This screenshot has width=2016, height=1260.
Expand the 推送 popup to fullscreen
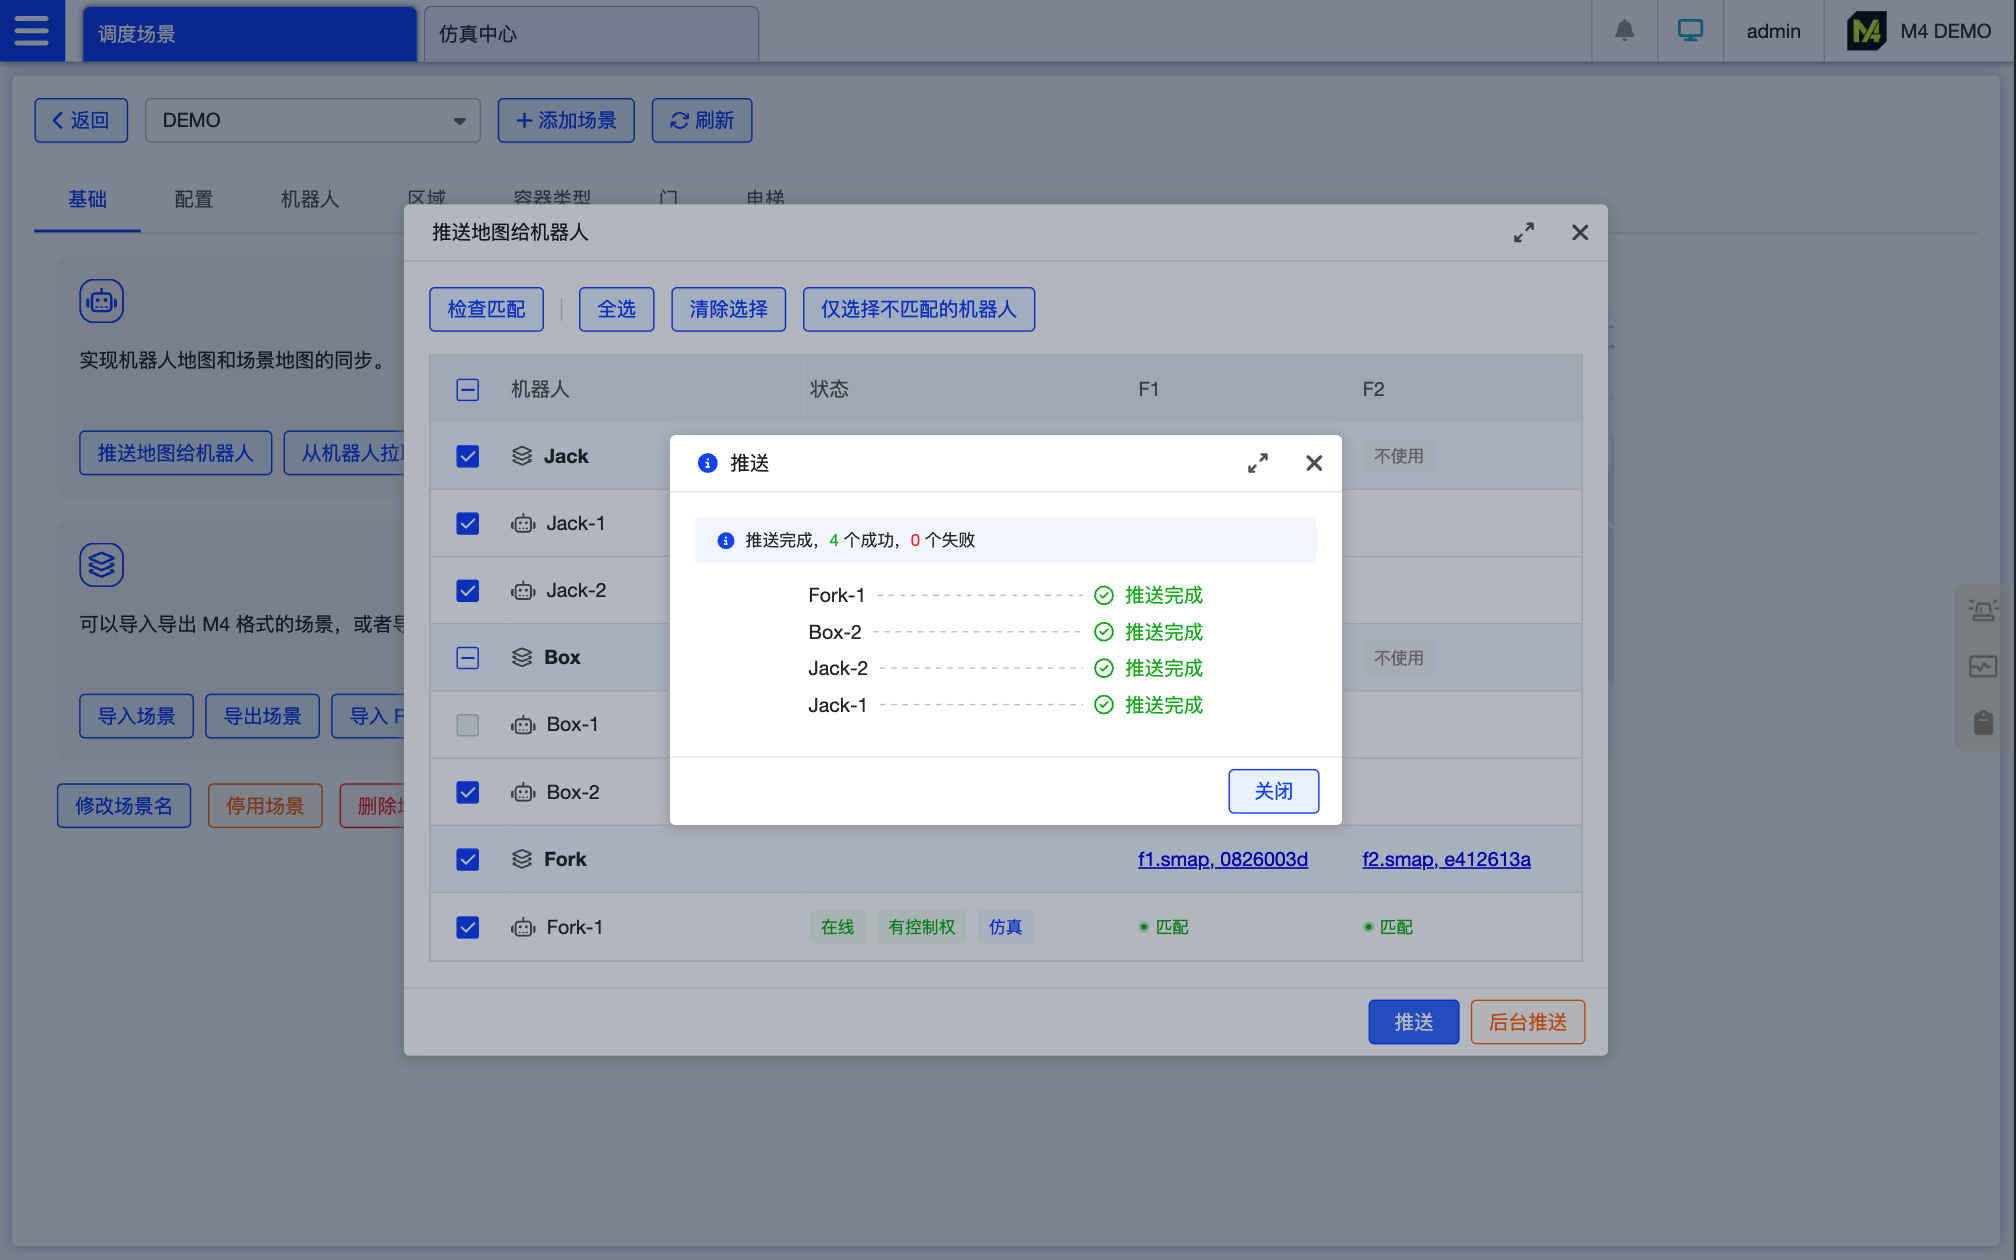click(1257, 463)
